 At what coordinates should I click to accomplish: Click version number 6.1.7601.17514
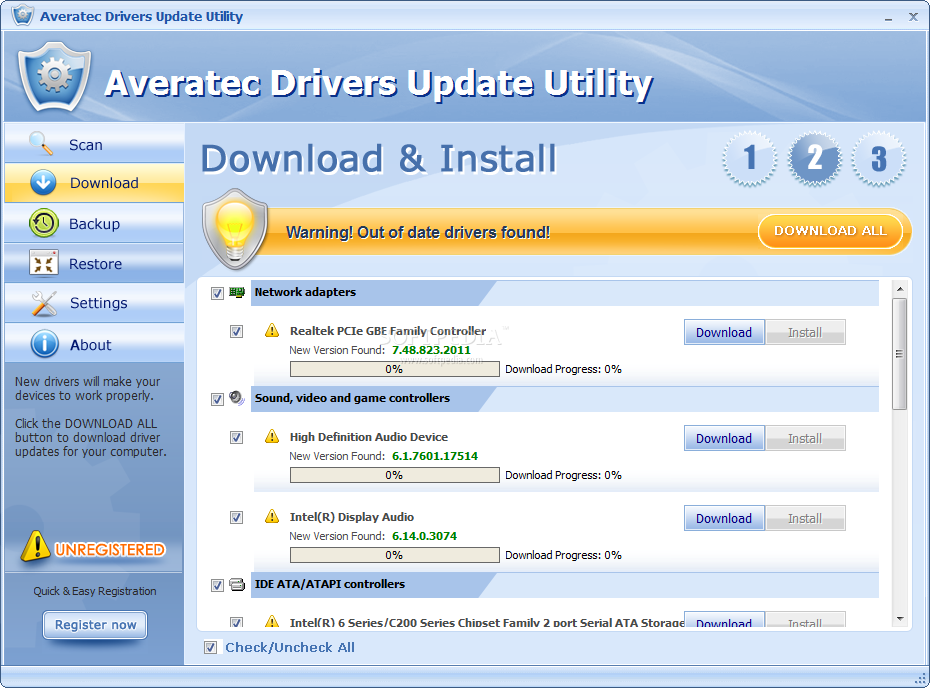coord(435,456)
